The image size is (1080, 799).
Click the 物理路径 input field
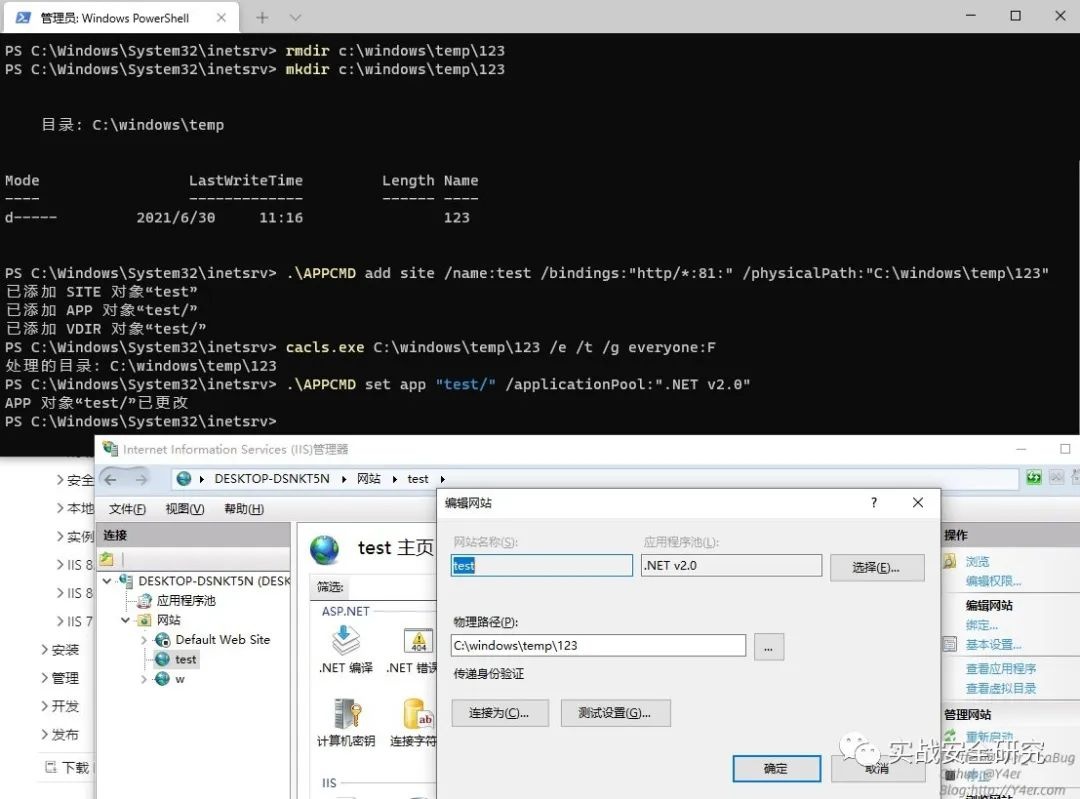(598, 645)
